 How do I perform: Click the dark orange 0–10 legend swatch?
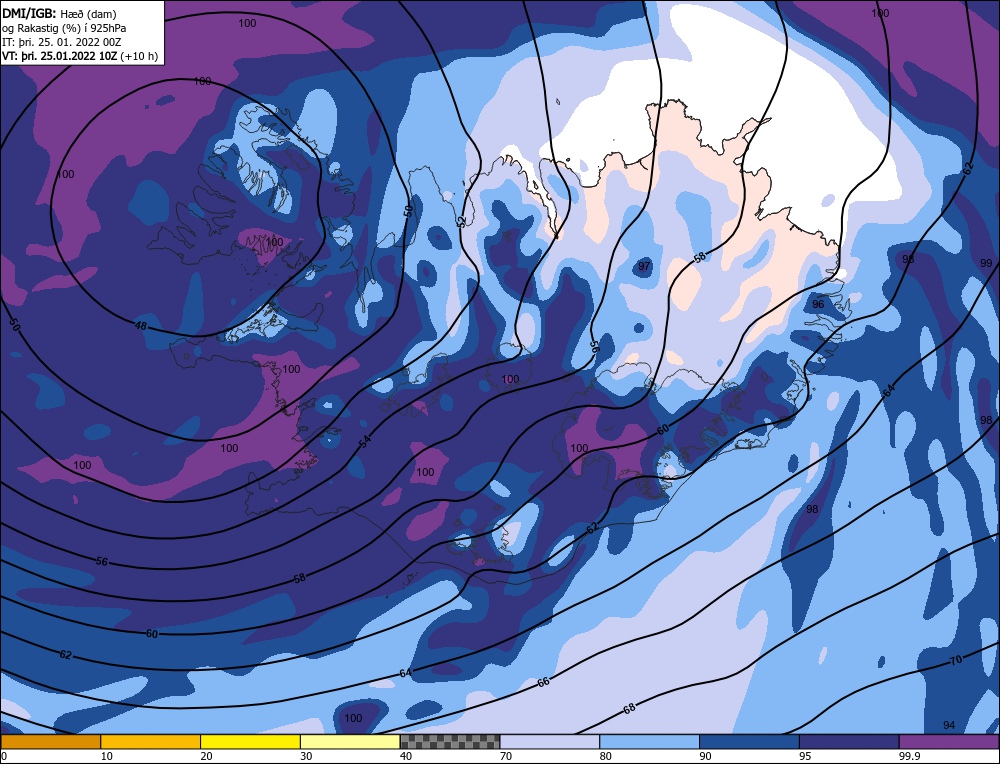[x=50, y=742]
